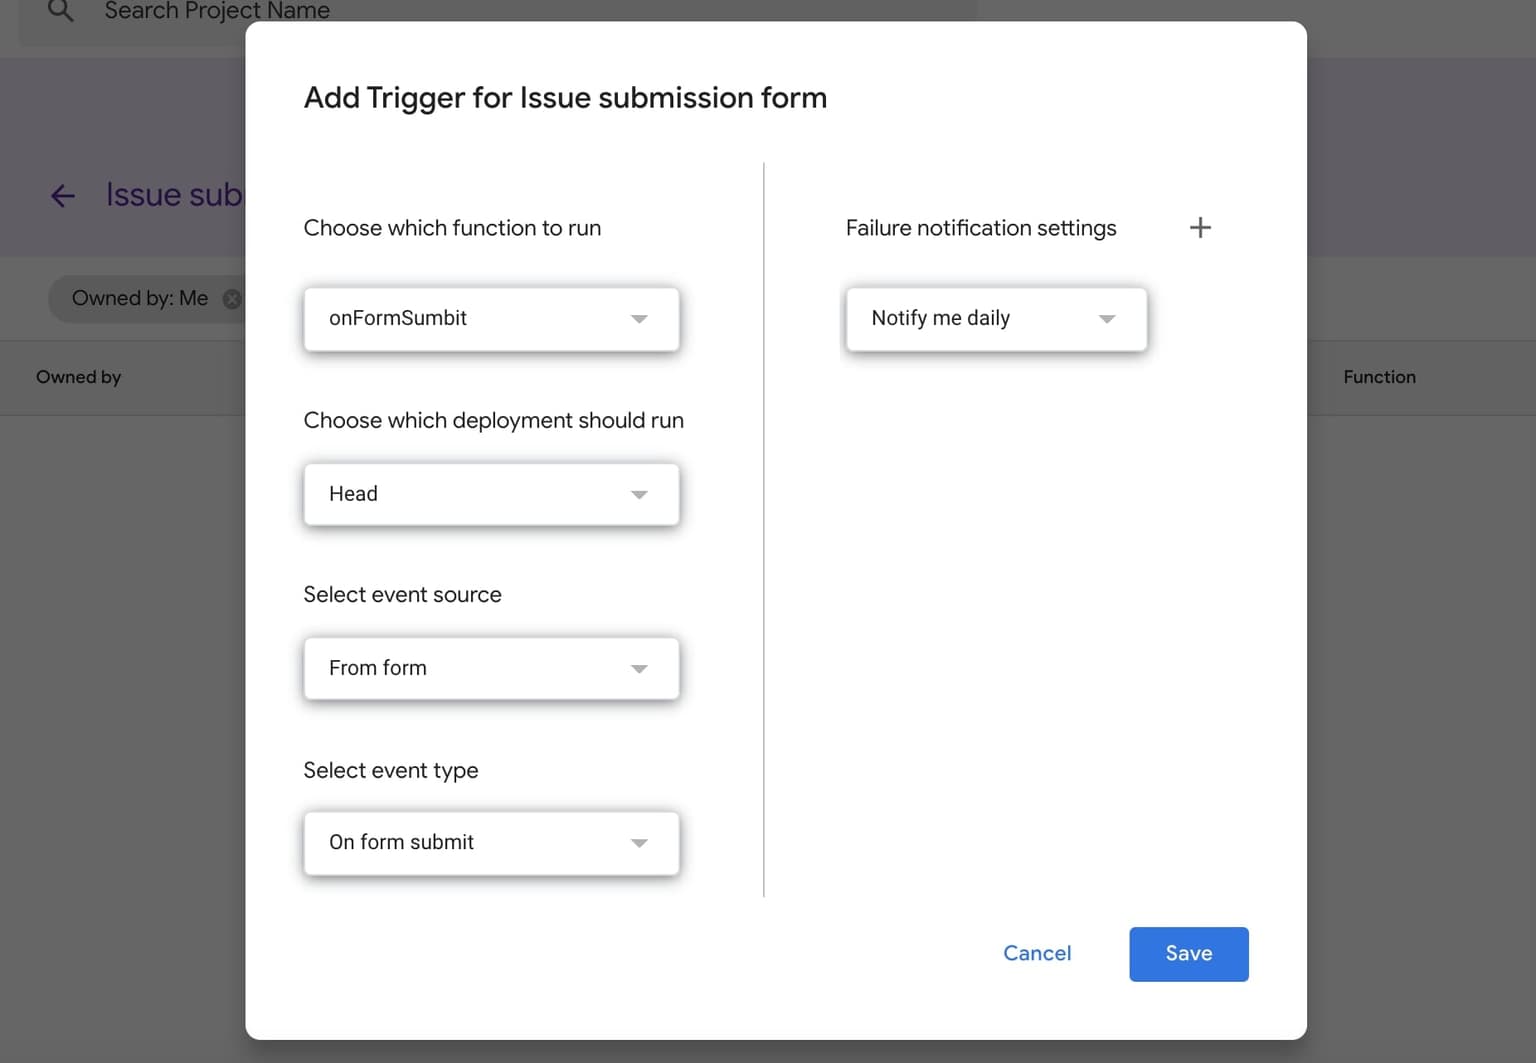Click the arrow in the deployment selector
The image size is (1536, 1063).
[639, 495]
